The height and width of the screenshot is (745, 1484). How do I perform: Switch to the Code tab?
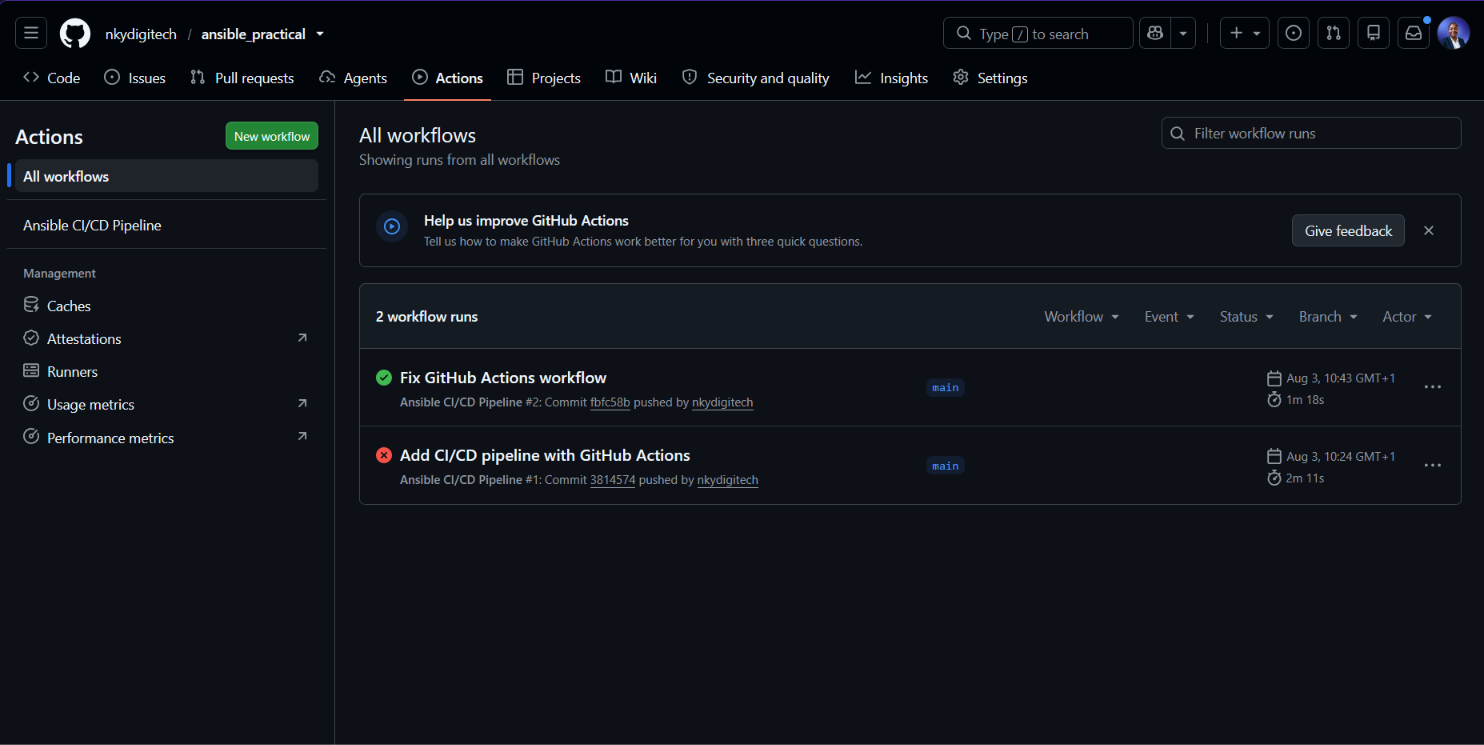pos(52,78)
